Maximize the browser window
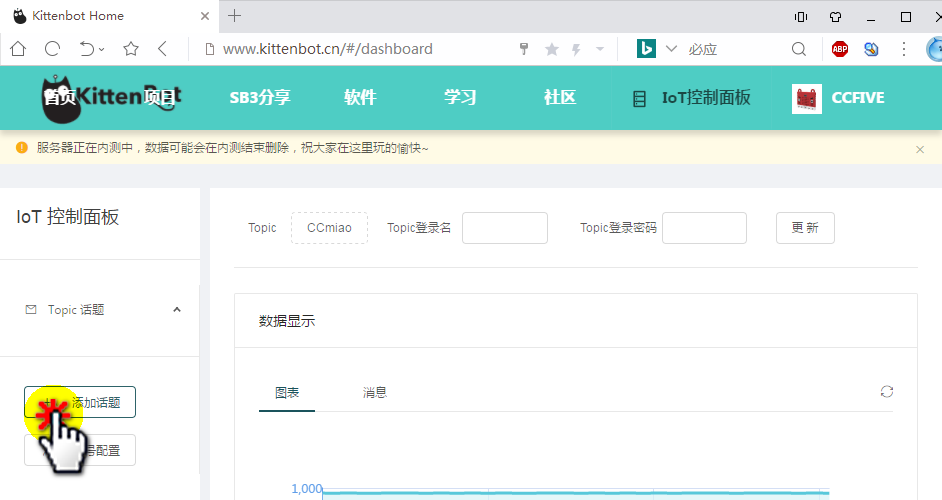This screenshot has width=942, height=500. pos(906,17)
